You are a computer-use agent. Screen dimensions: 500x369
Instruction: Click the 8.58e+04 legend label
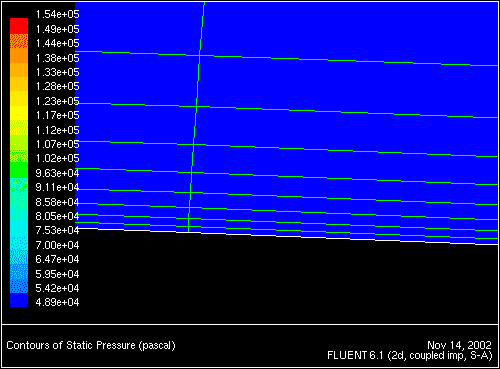click(57, 202)
